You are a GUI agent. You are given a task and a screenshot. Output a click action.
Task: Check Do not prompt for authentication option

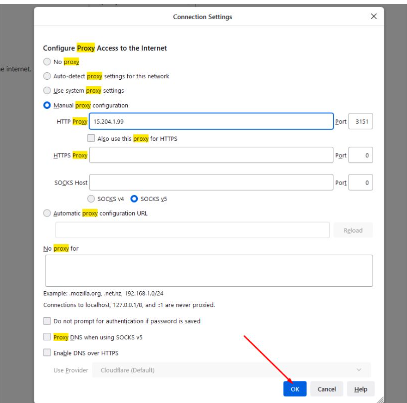[47, 321]
